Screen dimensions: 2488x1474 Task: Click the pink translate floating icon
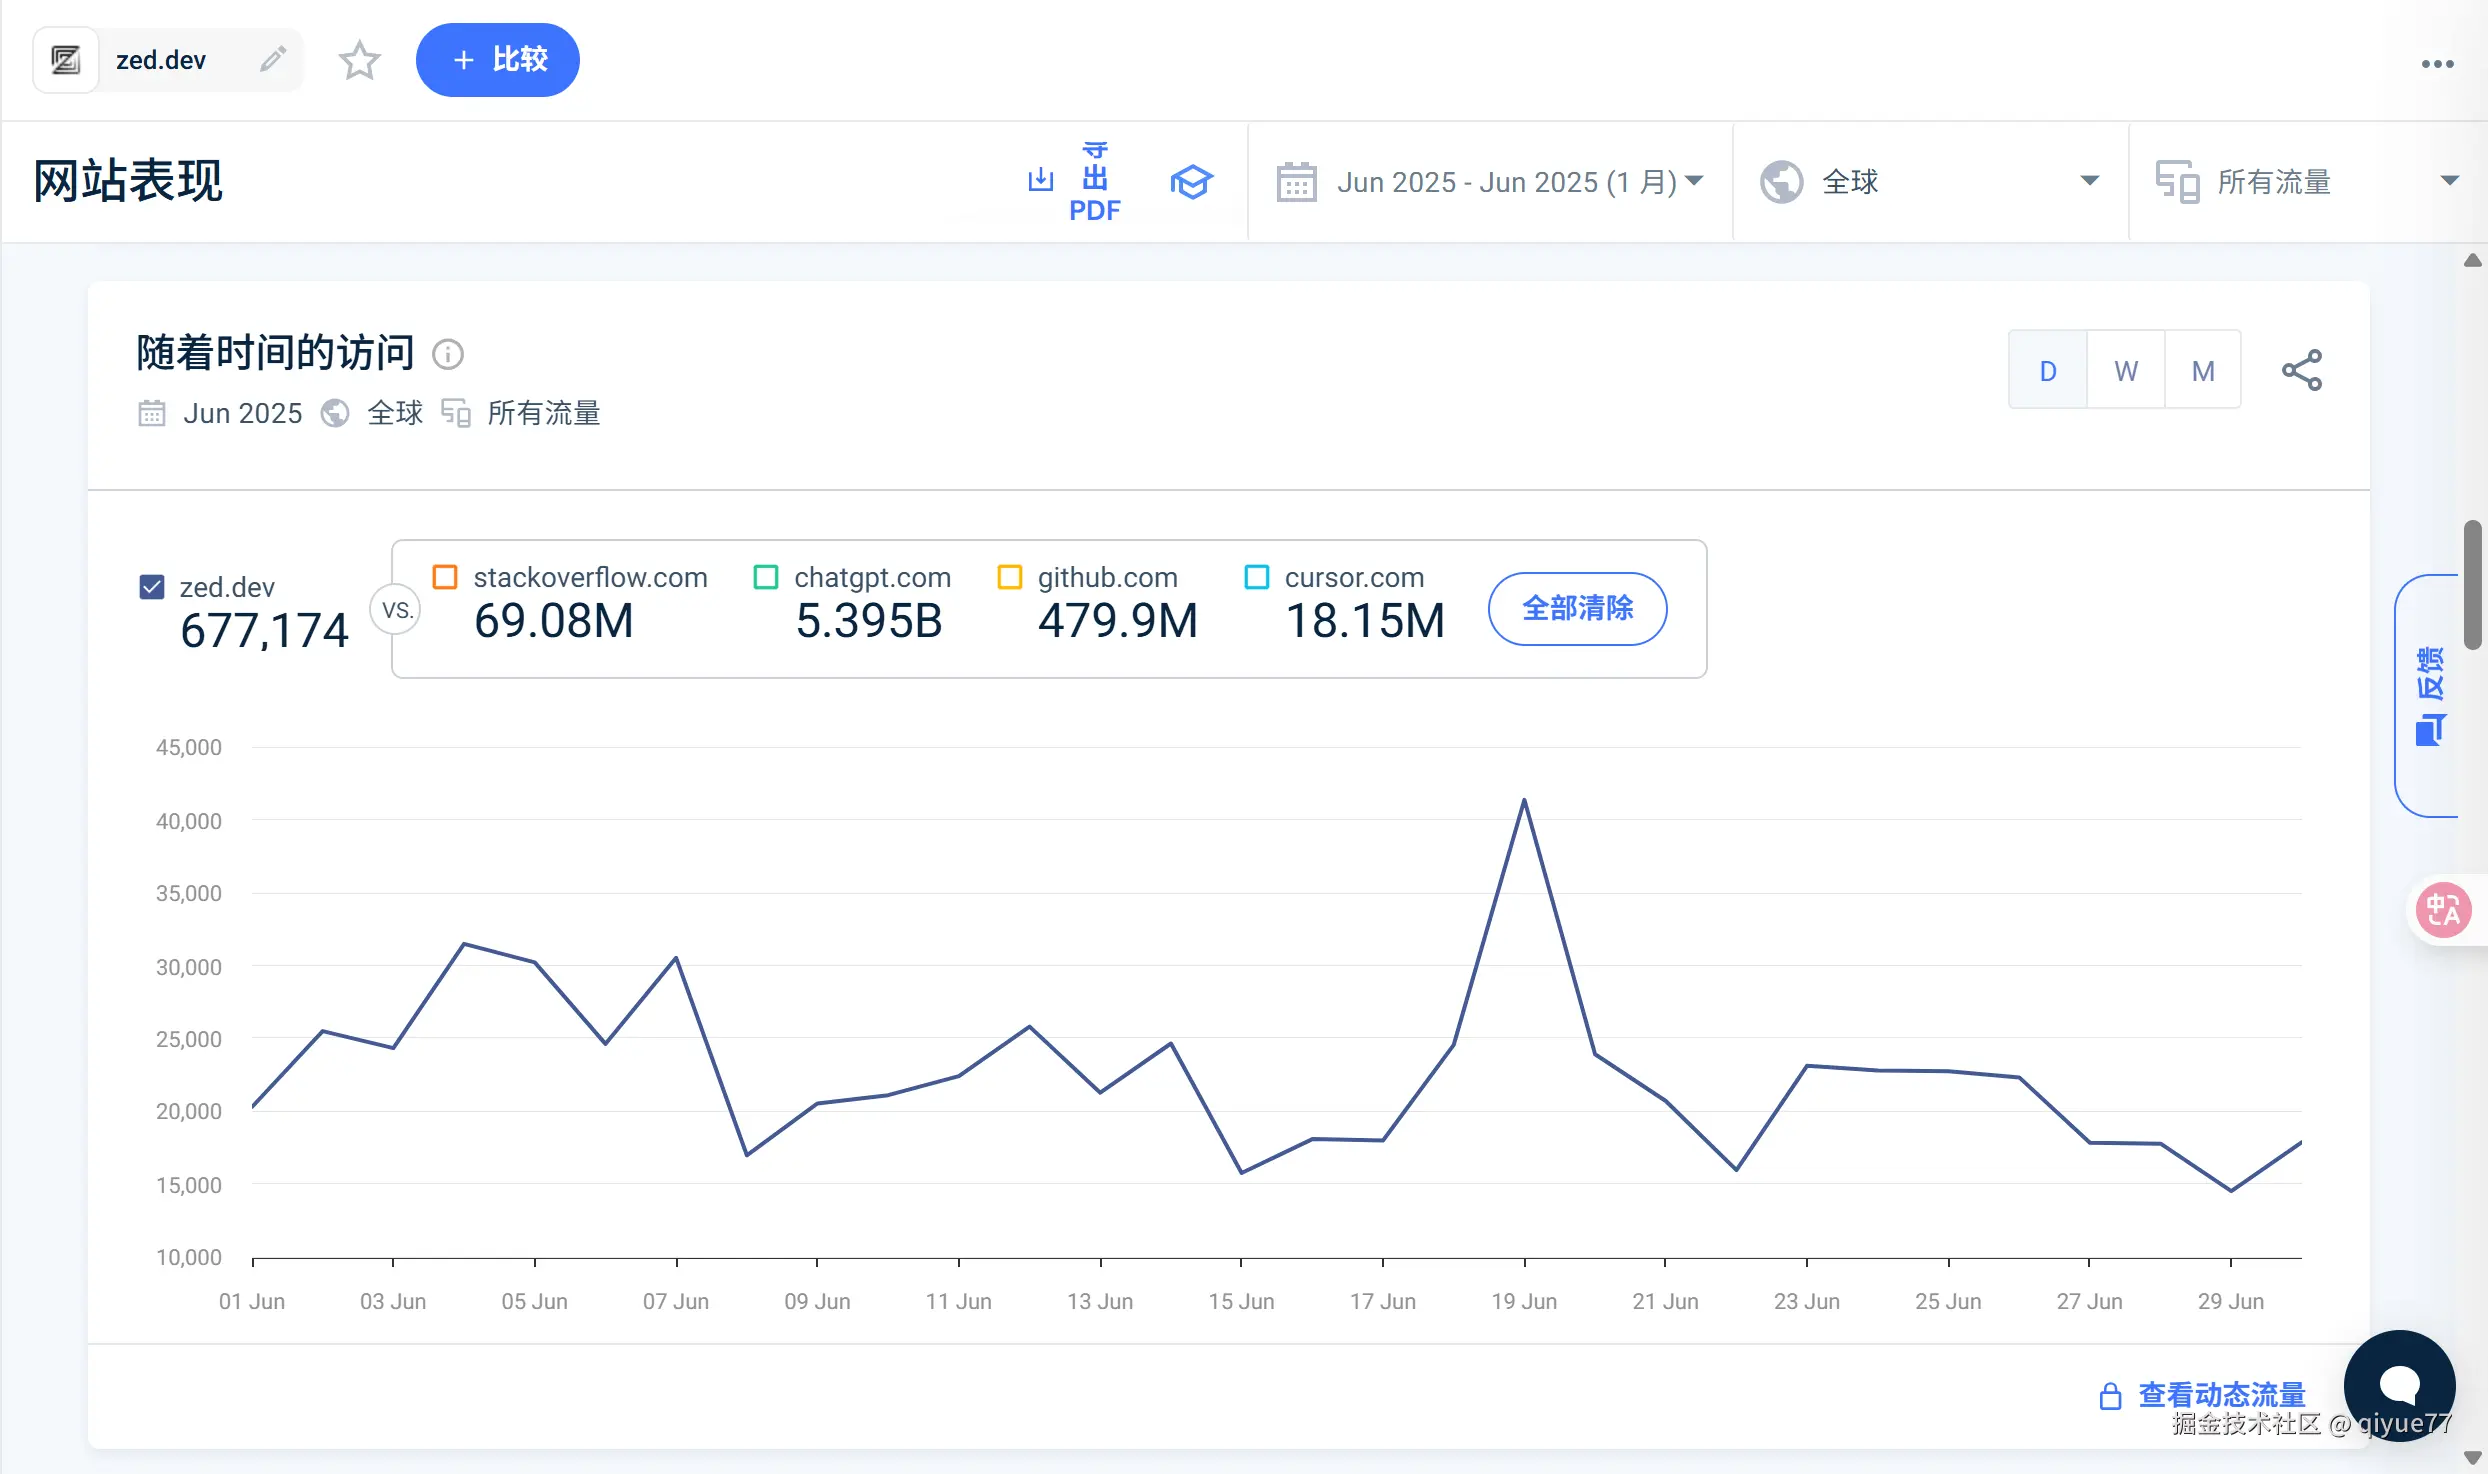point(2442,910)
